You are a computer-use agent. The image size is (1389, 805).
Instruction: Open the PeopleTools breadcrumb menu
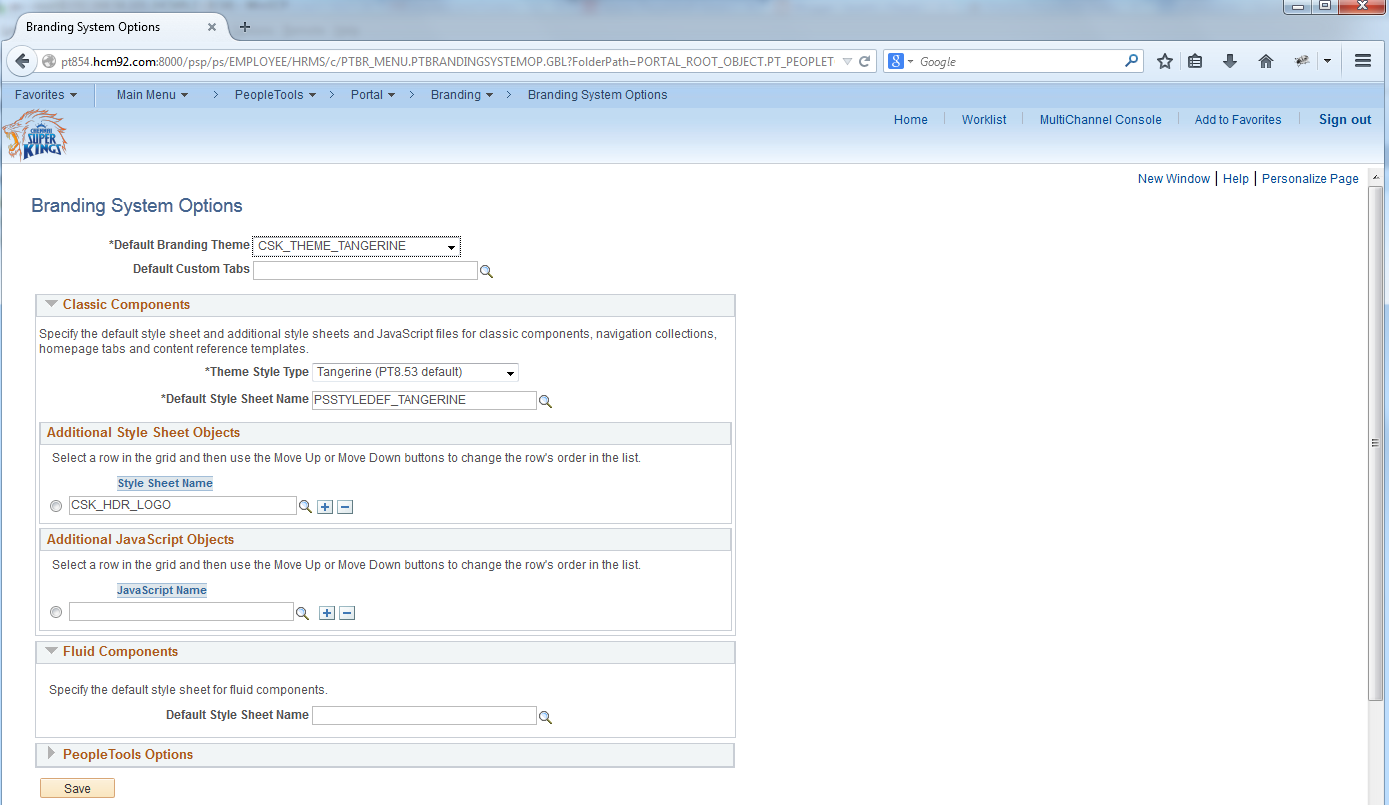(275, 94)
